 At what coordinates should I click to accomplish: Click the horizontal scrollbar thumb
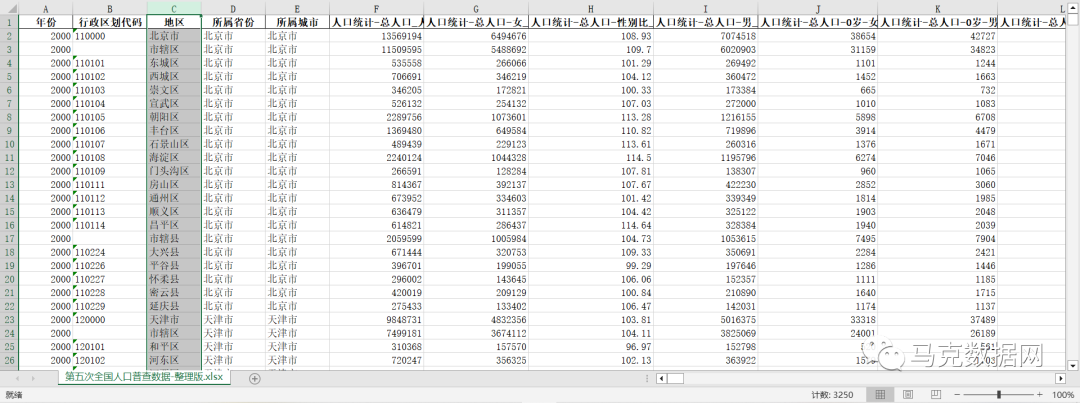point(676,378)
